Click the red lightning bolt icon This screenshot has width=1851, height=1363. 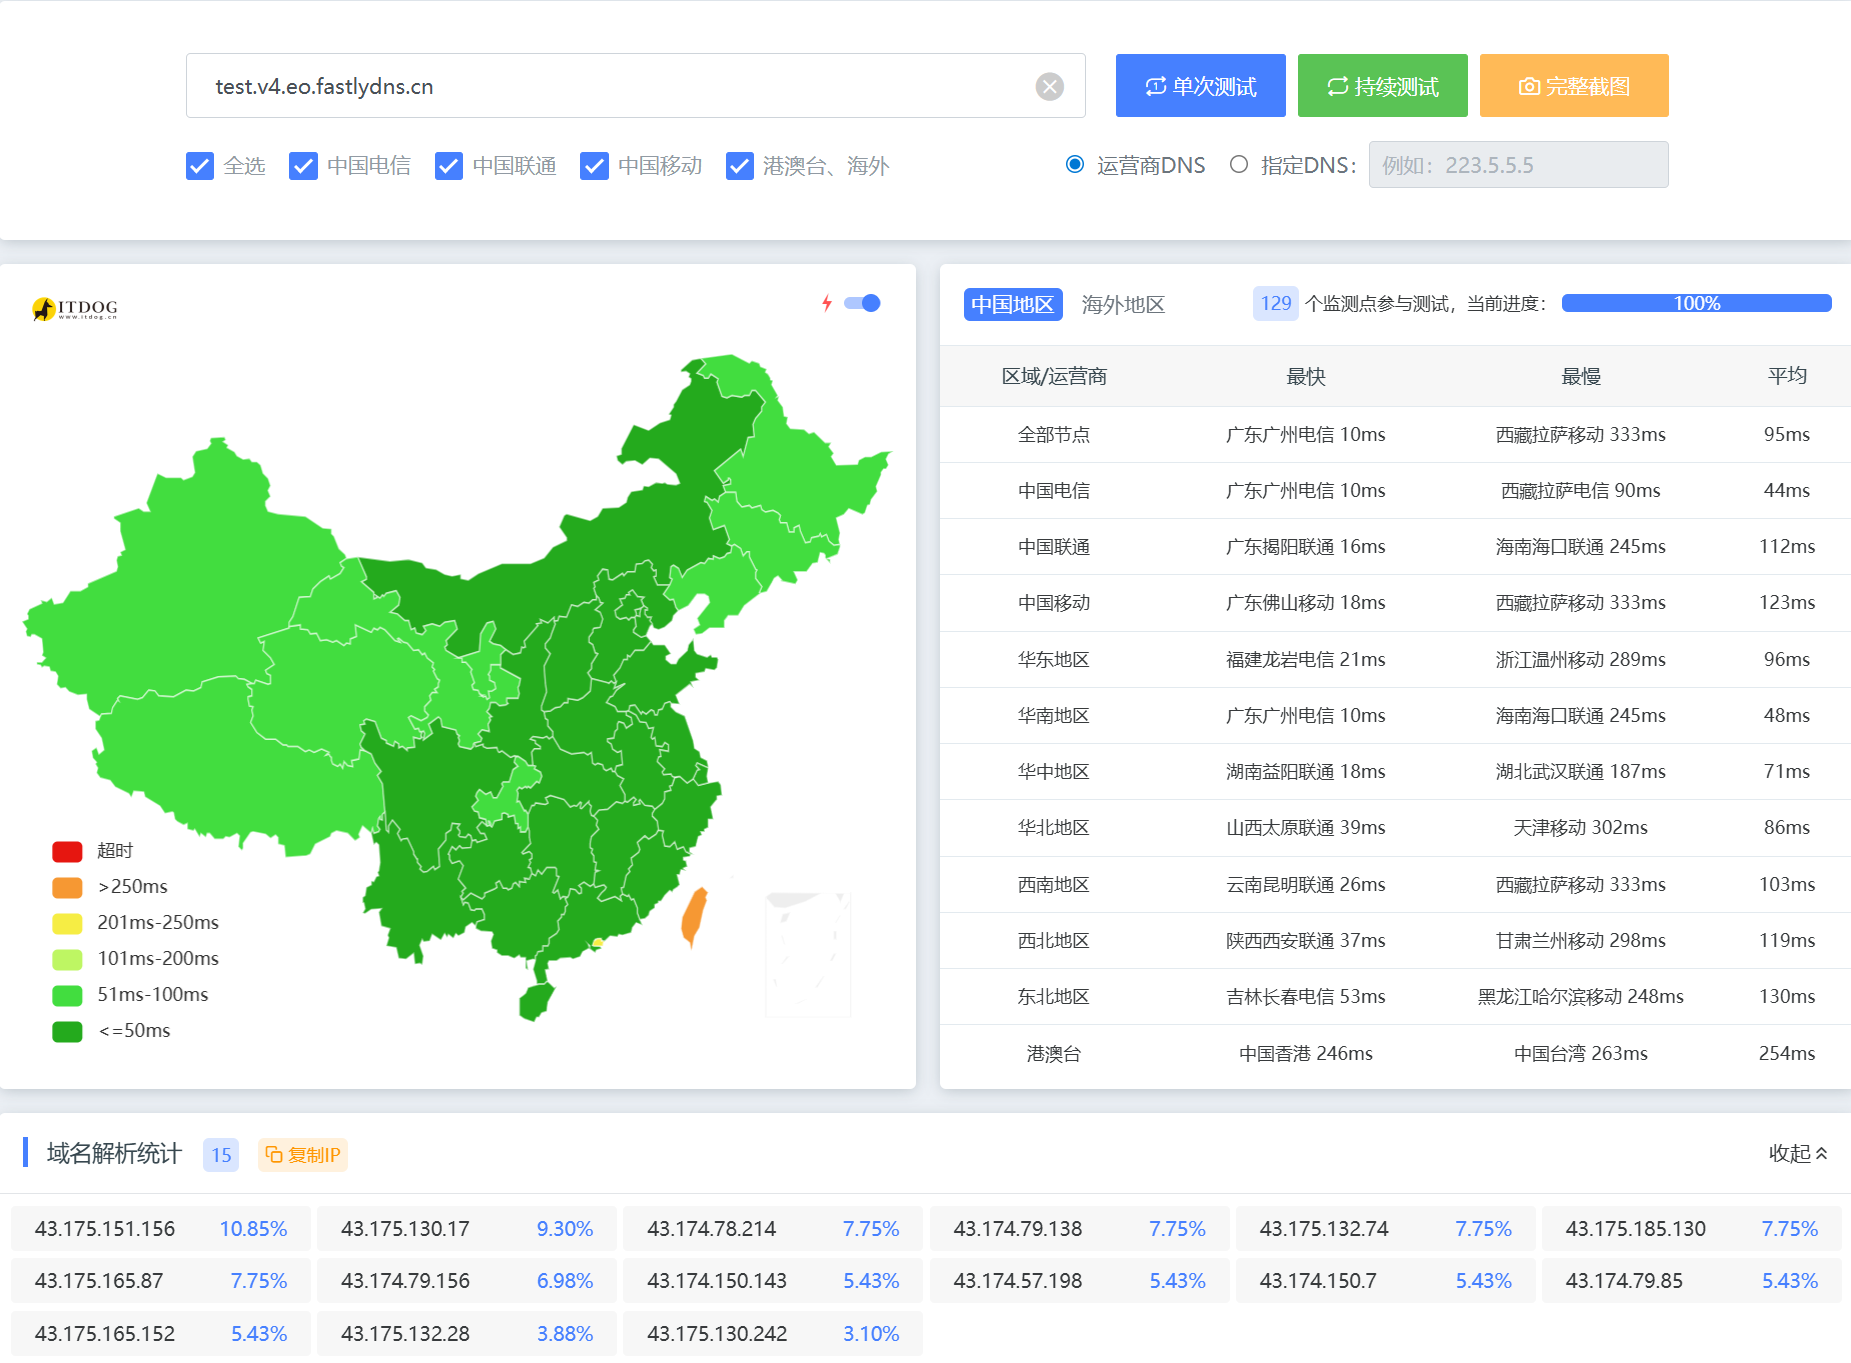(x=826, y=303)
